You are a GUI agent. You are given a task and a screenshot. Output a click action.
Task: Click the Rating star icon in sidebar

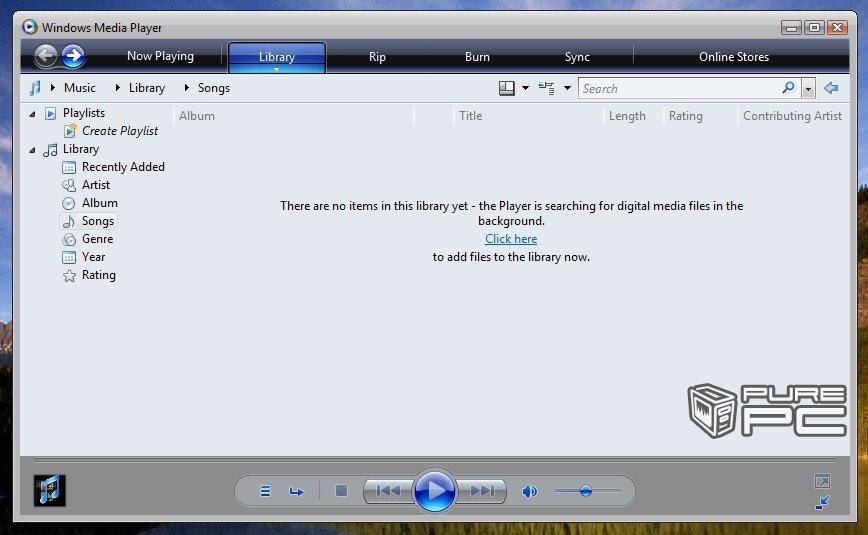(69, 276)
